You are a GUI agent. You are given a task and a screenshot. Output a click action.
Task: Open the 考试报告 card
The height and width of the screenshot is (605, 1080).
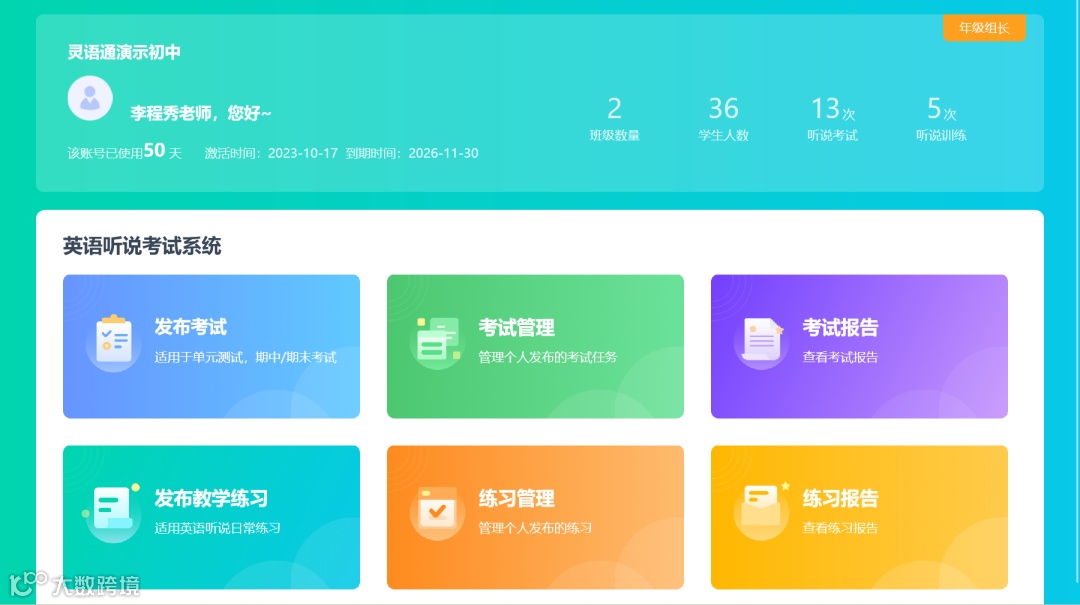point(859,347)
